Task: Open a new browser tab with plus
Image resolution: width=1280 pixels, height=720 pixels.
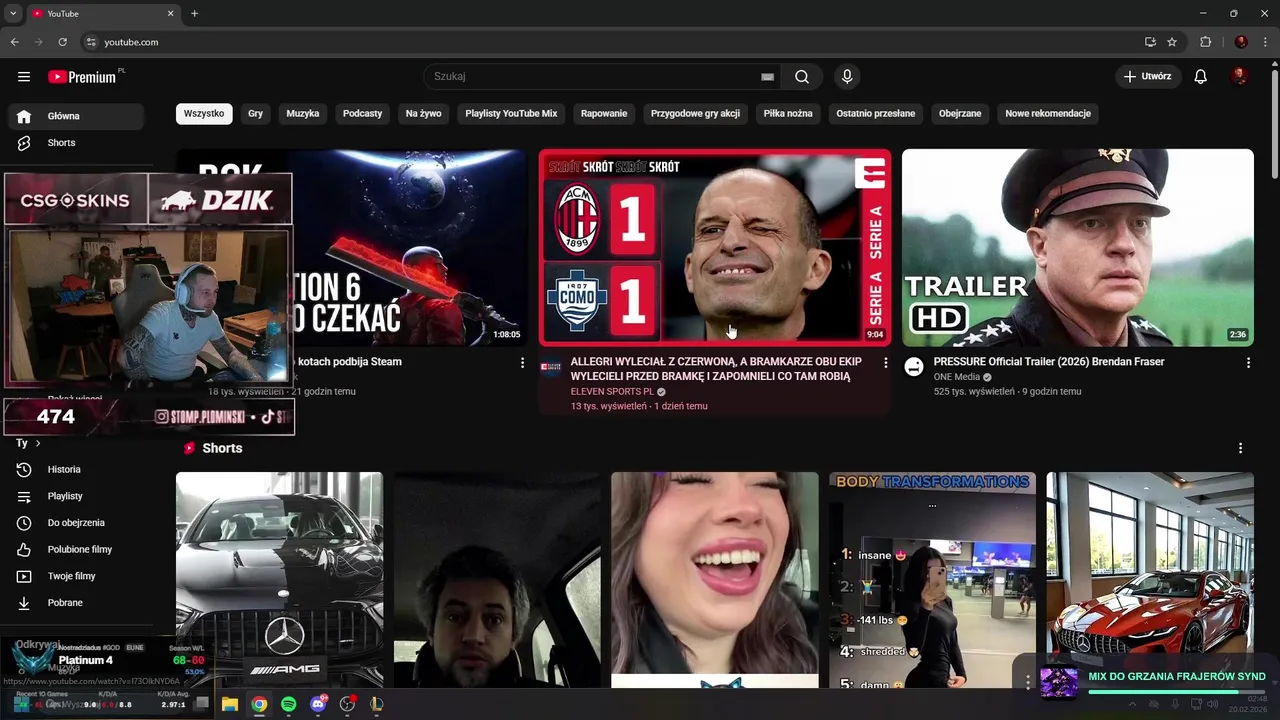Action: (x=195, y=13)
